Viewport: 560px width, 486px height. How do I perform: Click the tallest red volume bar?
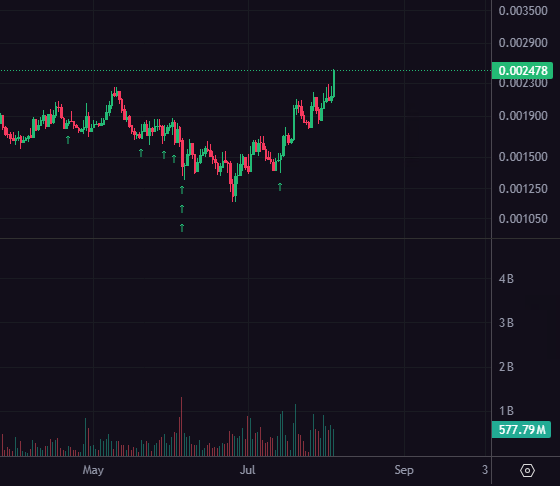click(181, 426)
